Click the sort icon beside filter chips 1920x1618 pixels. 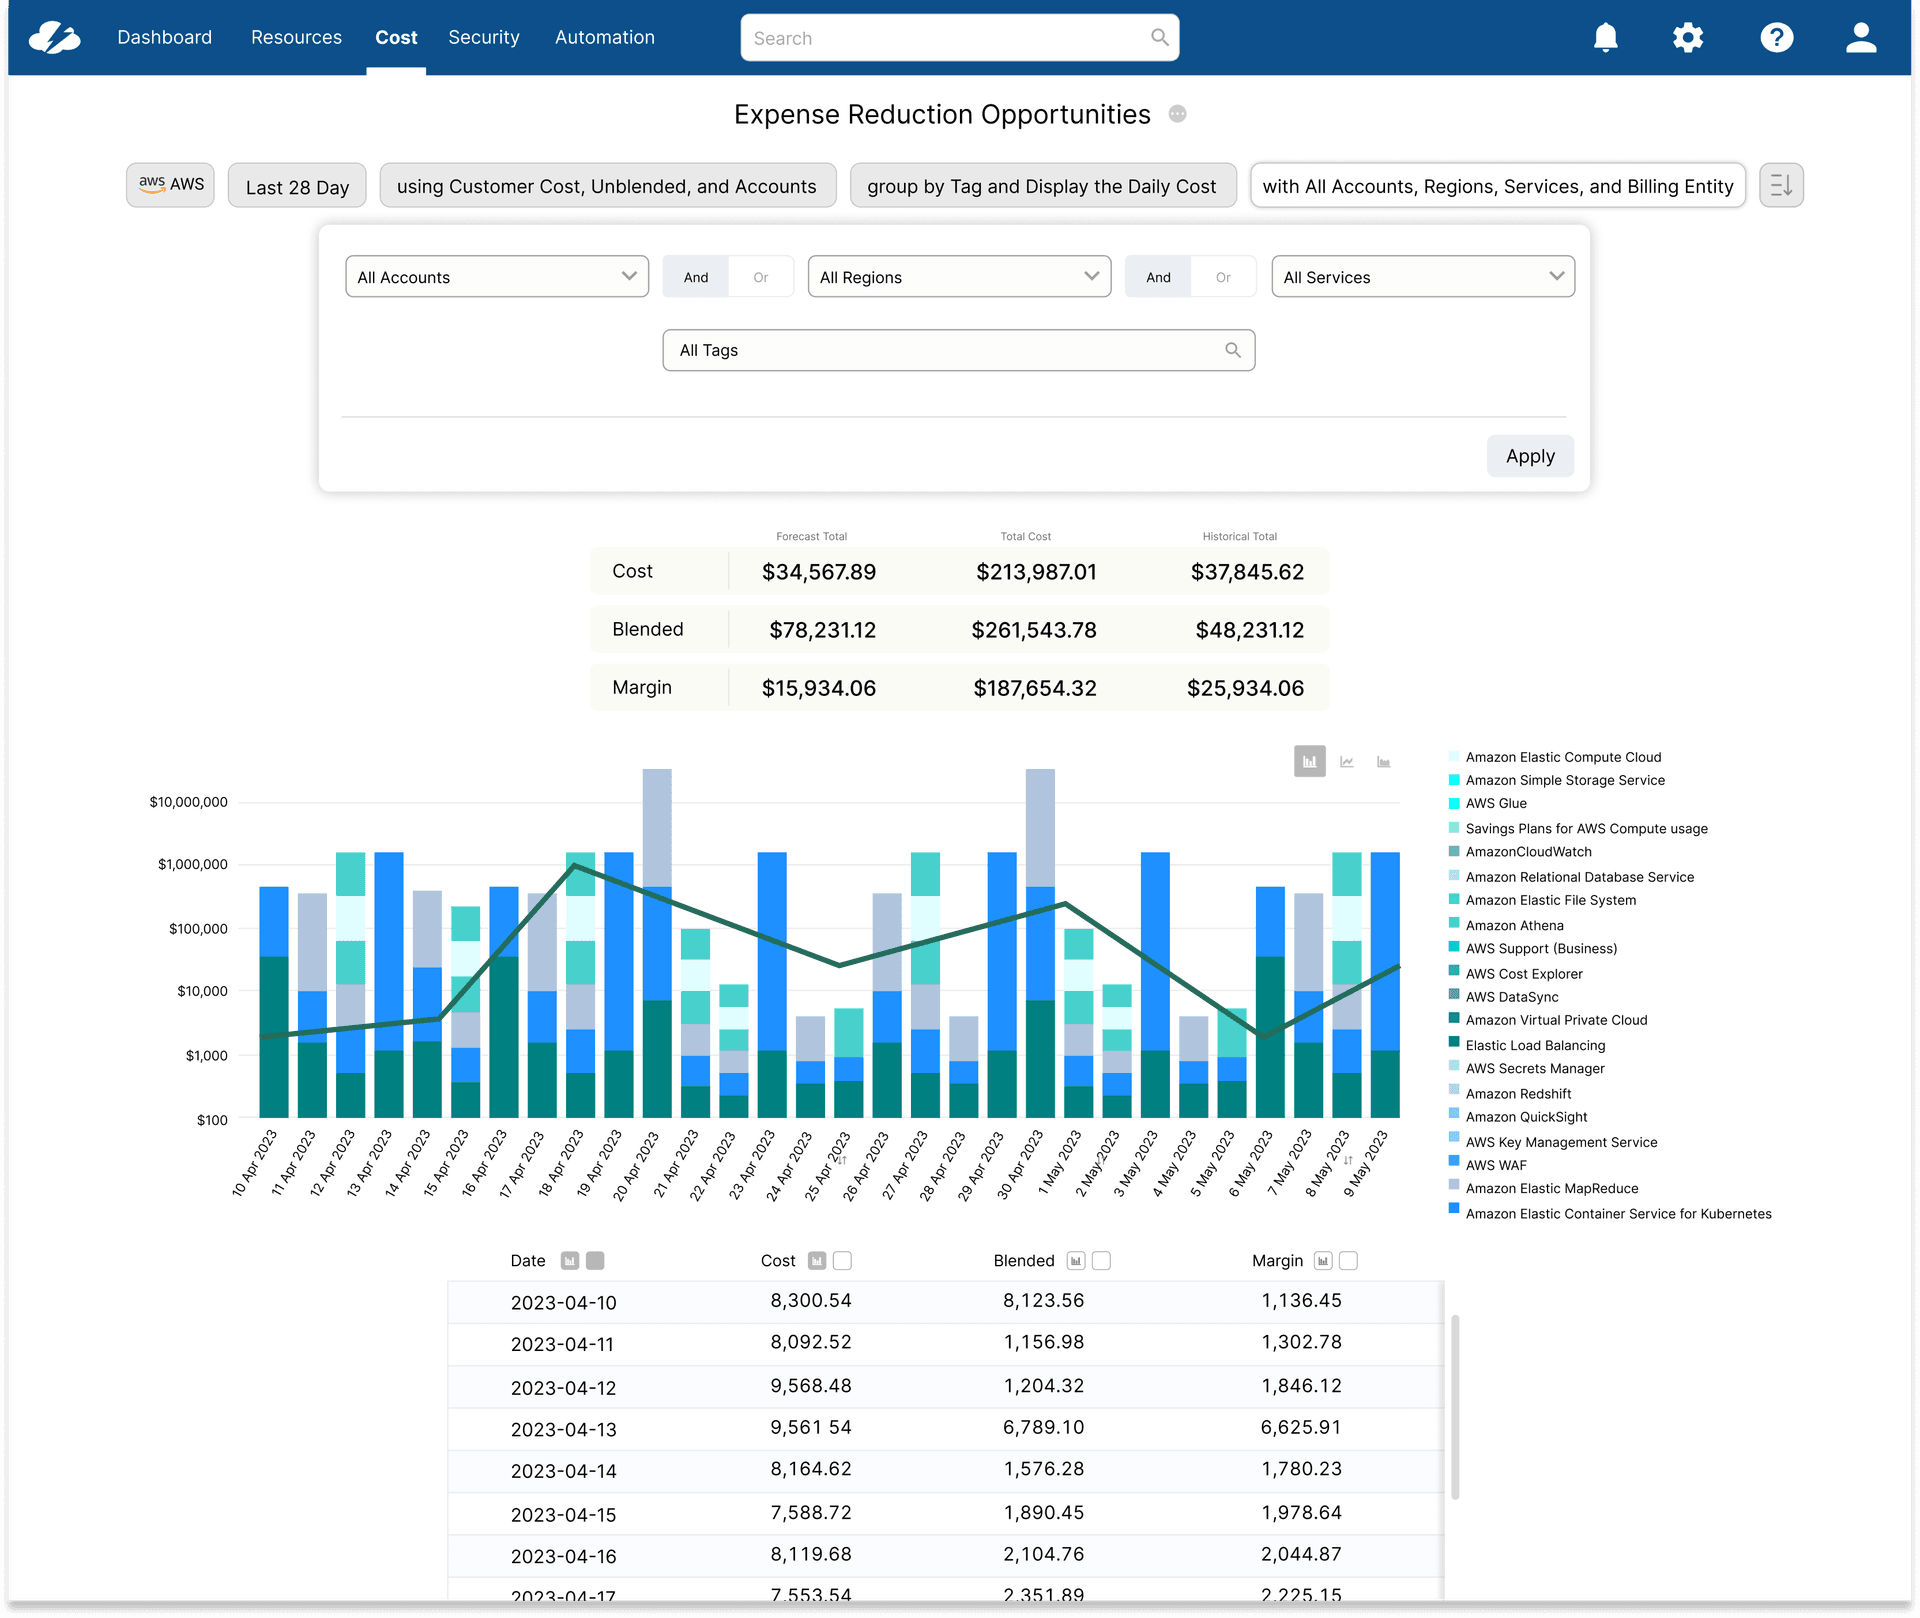click(1781, 185)
